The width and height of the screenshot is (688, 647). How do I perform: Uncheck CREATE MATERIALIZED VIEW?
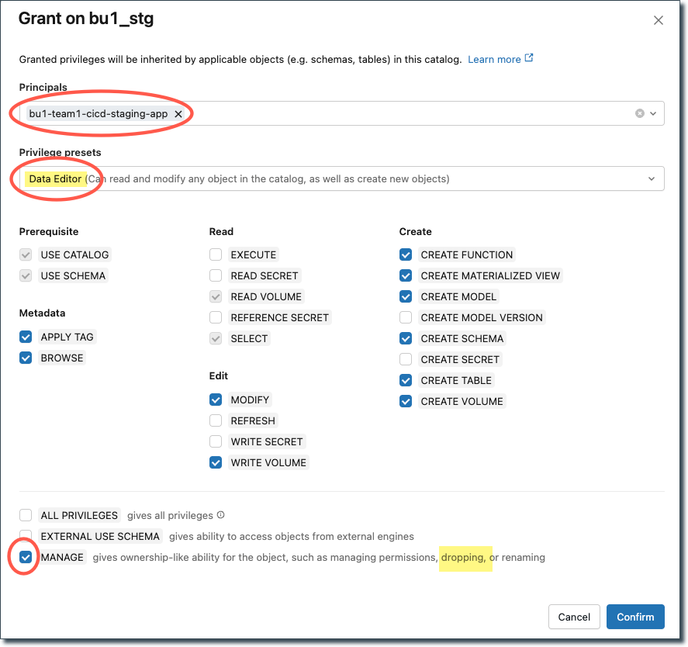pos(406,276)
